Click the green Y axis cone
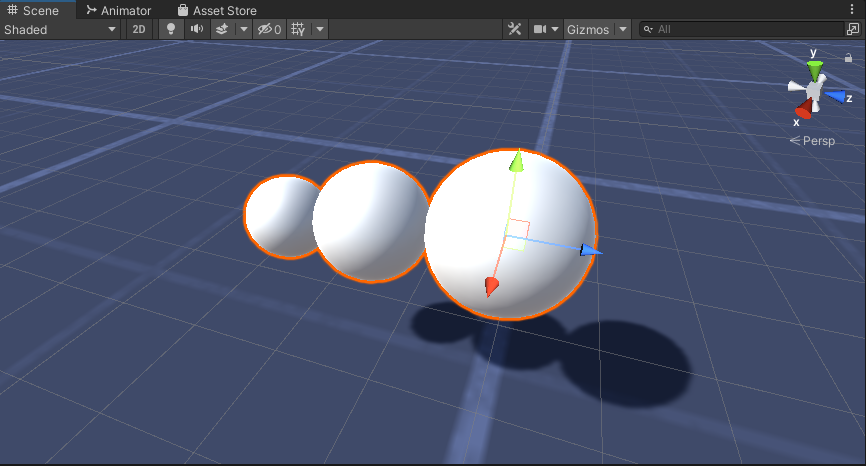Viewport: 866px width, 466px height. click(x=815, y=70)
